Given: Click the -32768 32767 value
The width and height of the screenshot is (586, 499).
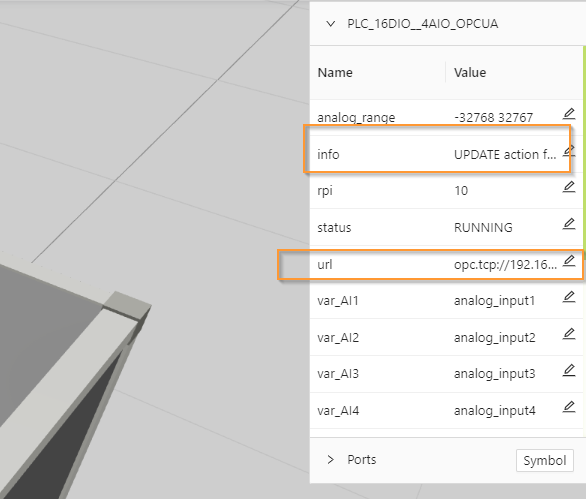Looking at the screenshot, I should pyautogui.click(x=493, y=118).
